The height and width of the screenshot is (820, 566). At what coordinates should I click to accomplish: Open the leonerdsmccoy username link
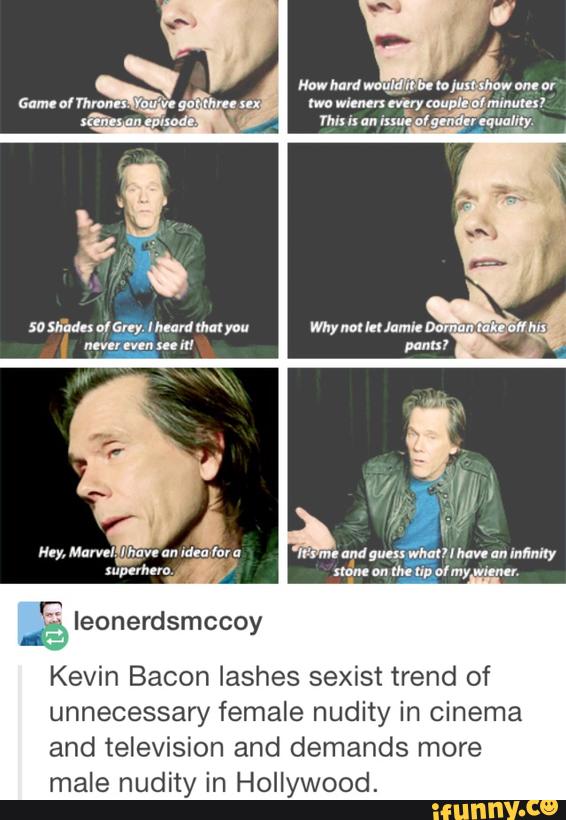click(168, 621)
